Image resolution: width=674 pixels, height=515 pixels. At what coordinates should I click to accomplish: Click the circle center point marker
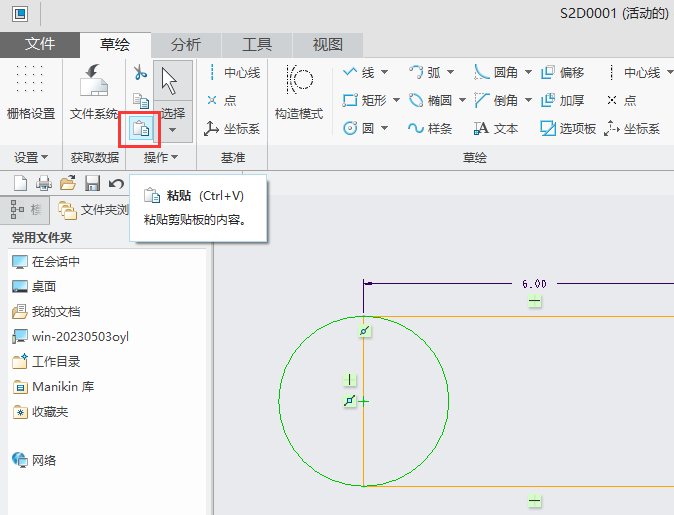[x=364, y=402]
